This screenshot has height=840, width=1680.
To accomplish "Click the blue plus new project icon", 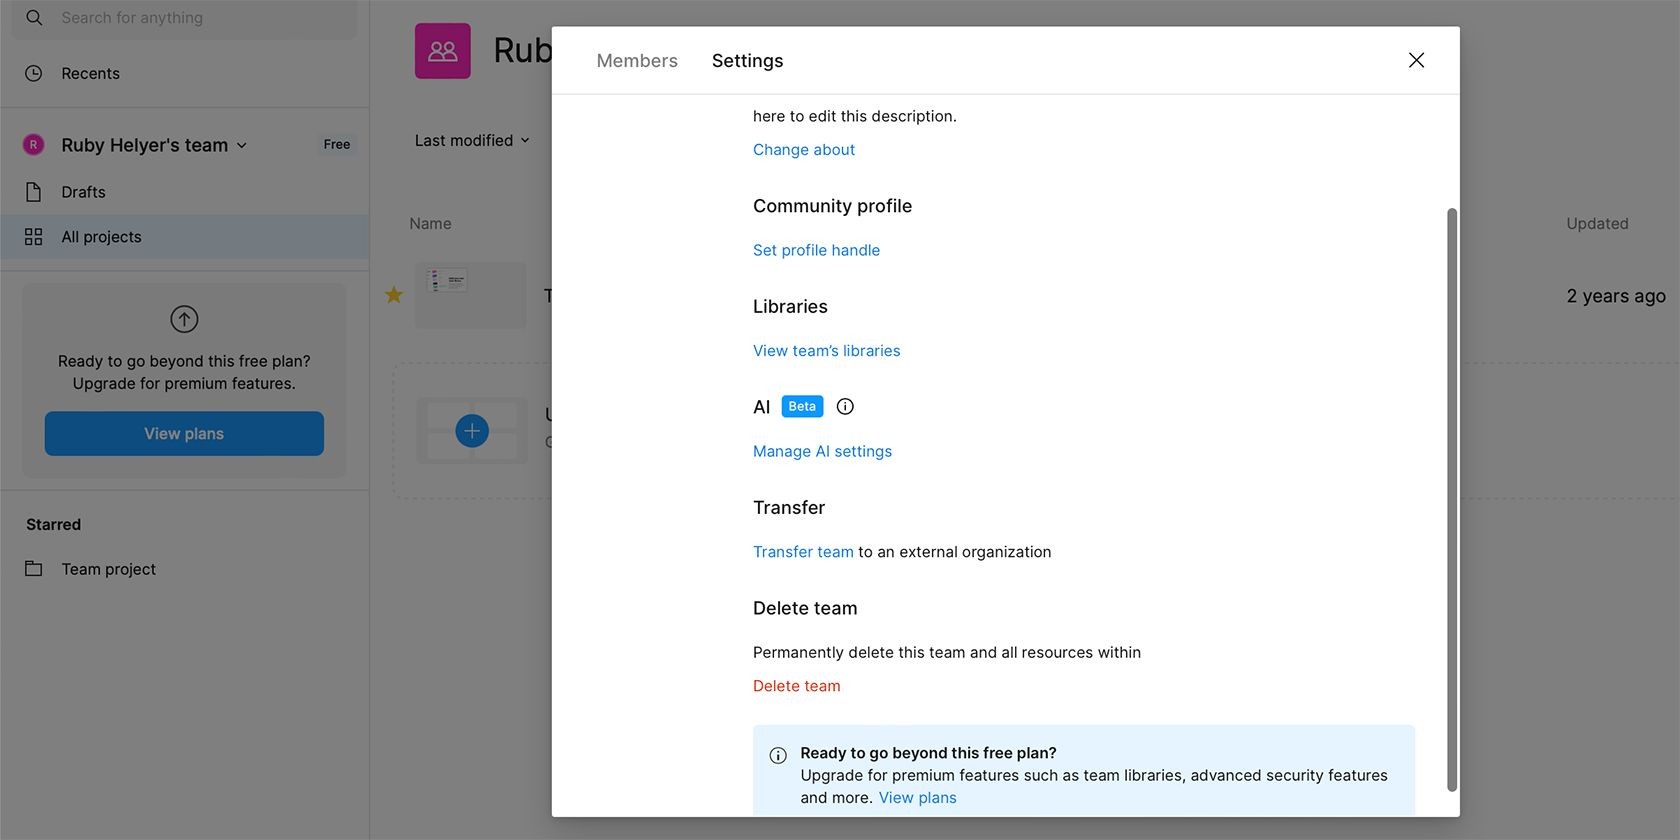I will point(472,431).
